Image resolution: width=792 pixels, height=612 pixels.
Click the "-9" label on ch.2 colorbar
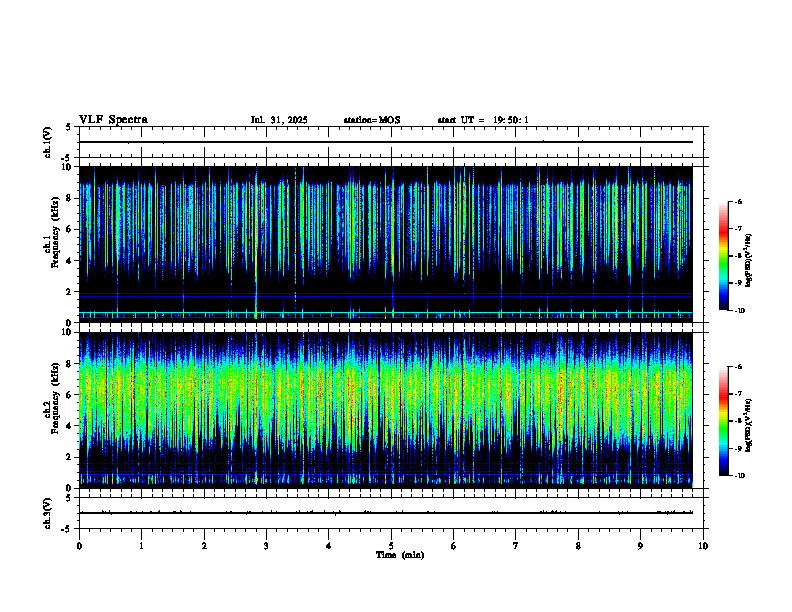pos(738,448)
